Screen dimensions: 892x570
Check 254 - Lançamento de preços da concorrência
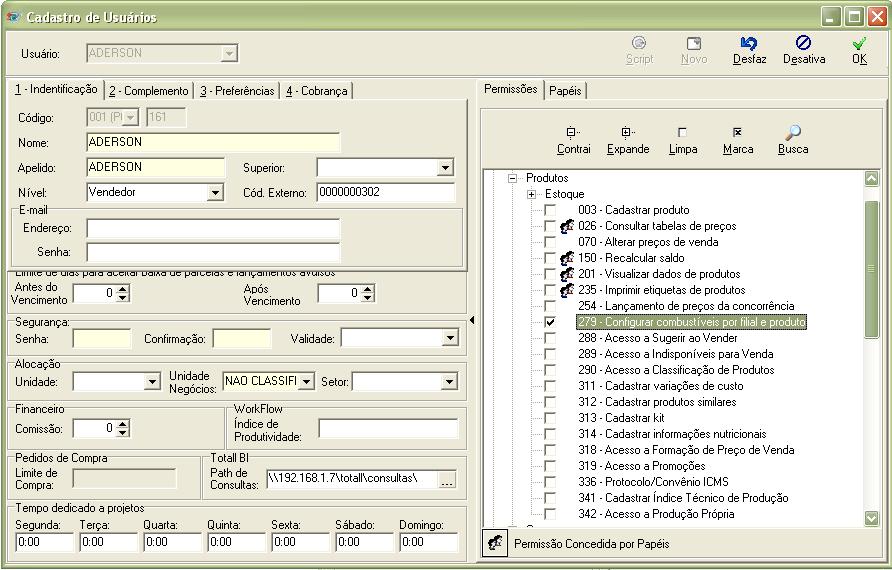click(550, 306)
